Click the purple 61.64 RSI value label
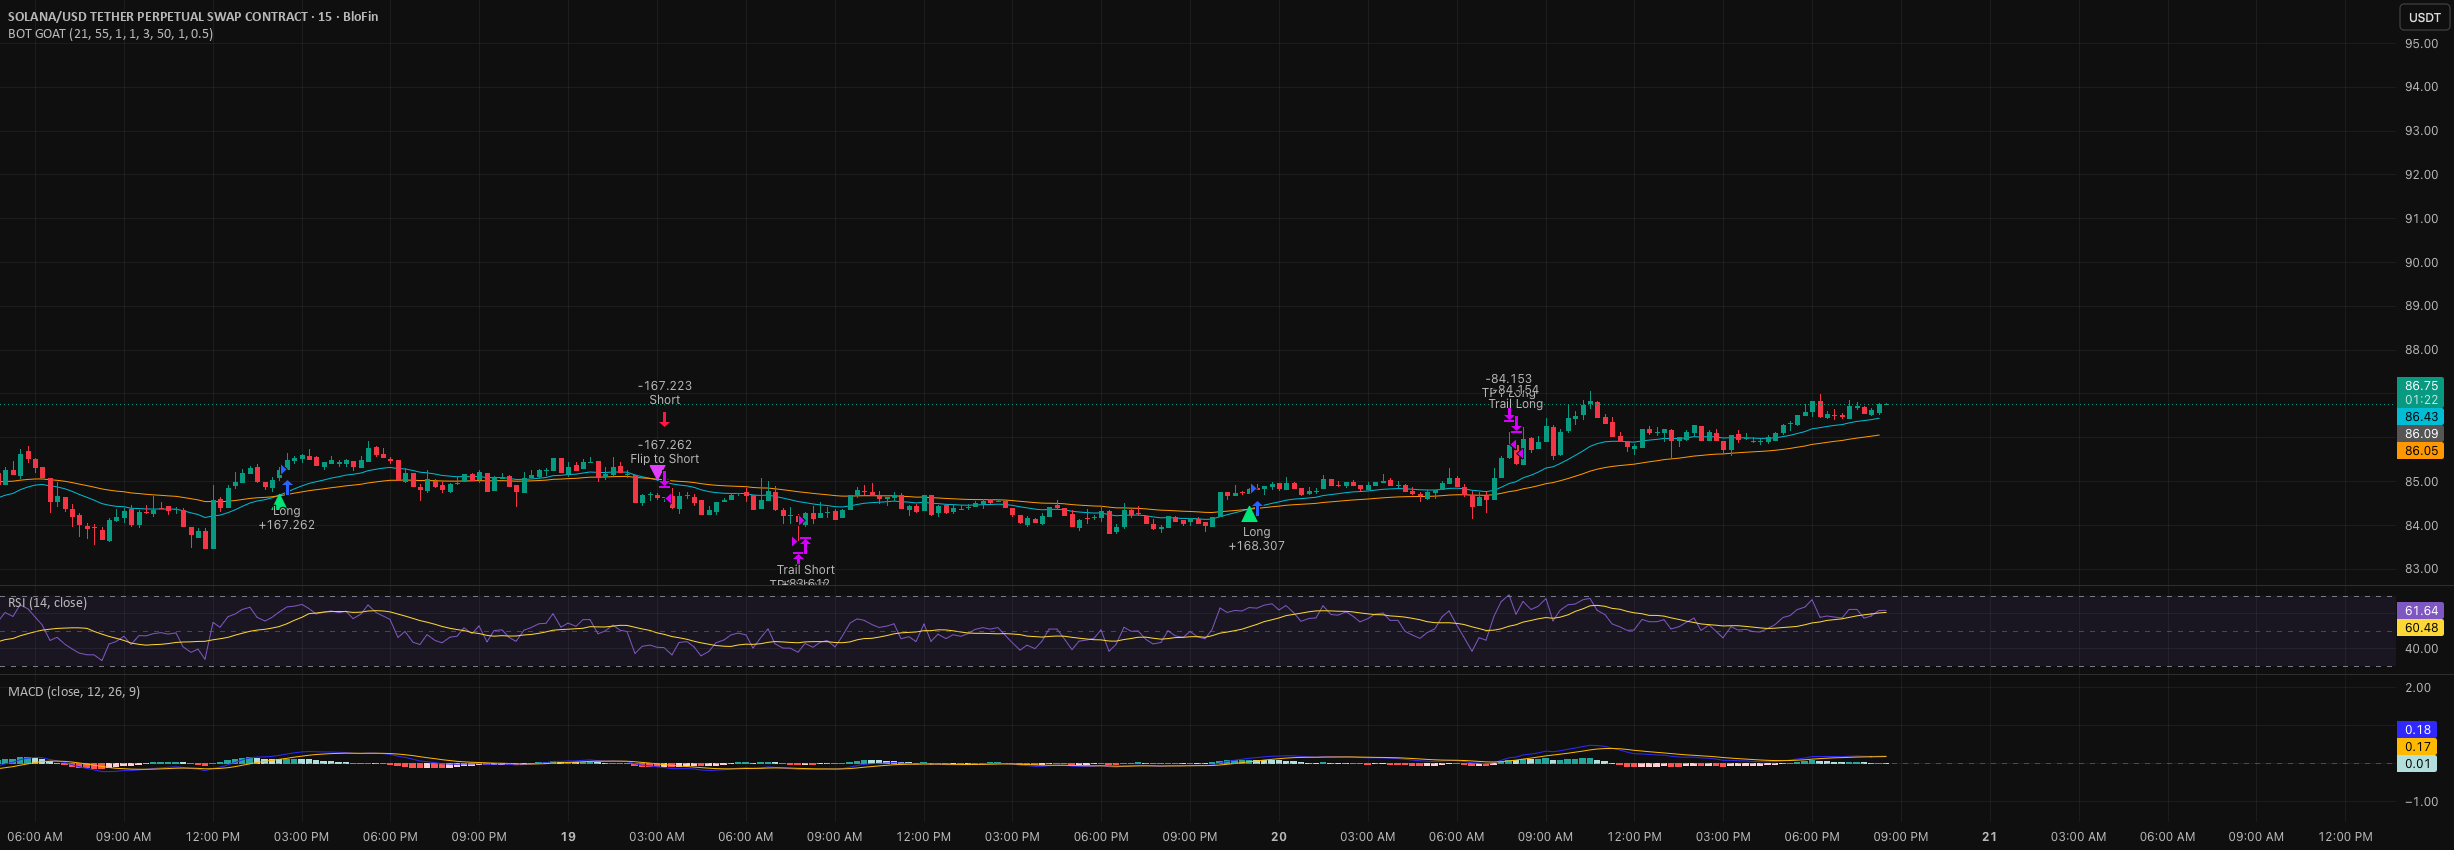This screenshot has width=2454, height=850. tap(2420, 611)
